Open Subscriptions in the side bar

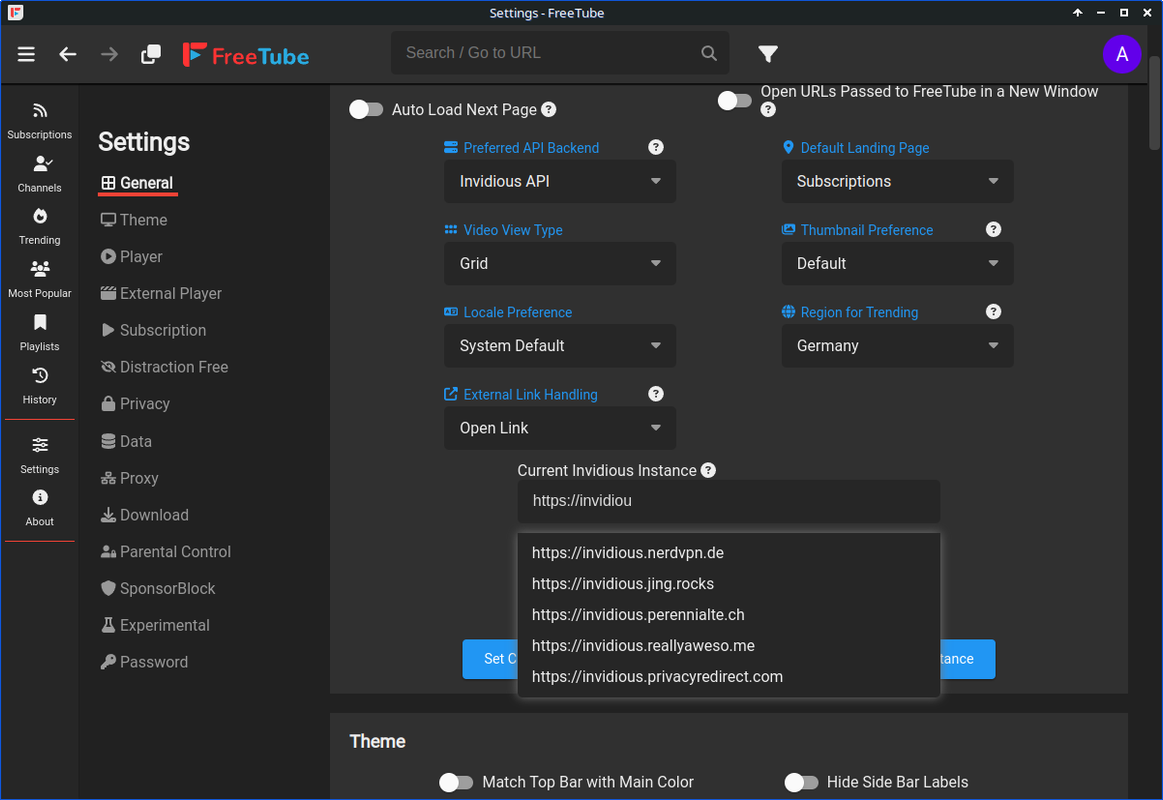click(x=39, y=121)
